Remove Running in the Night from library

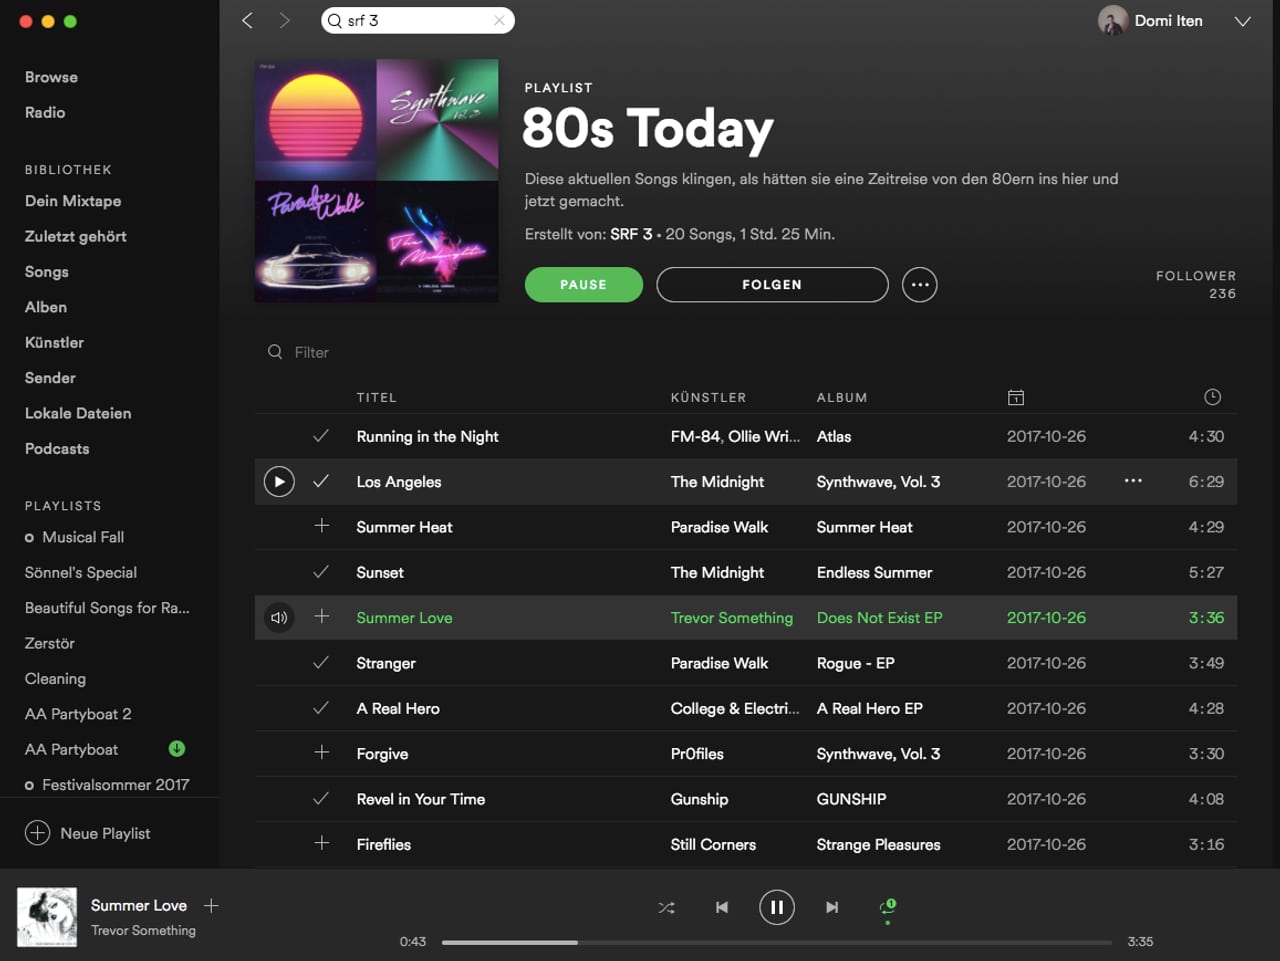coord(321,436)
